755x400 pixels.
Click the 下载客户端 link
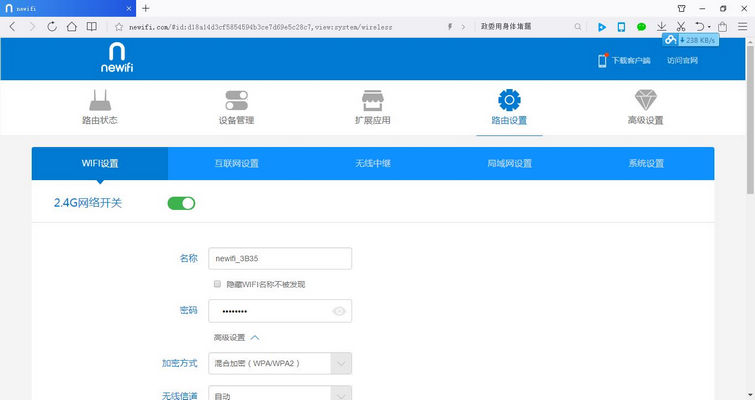631,60
